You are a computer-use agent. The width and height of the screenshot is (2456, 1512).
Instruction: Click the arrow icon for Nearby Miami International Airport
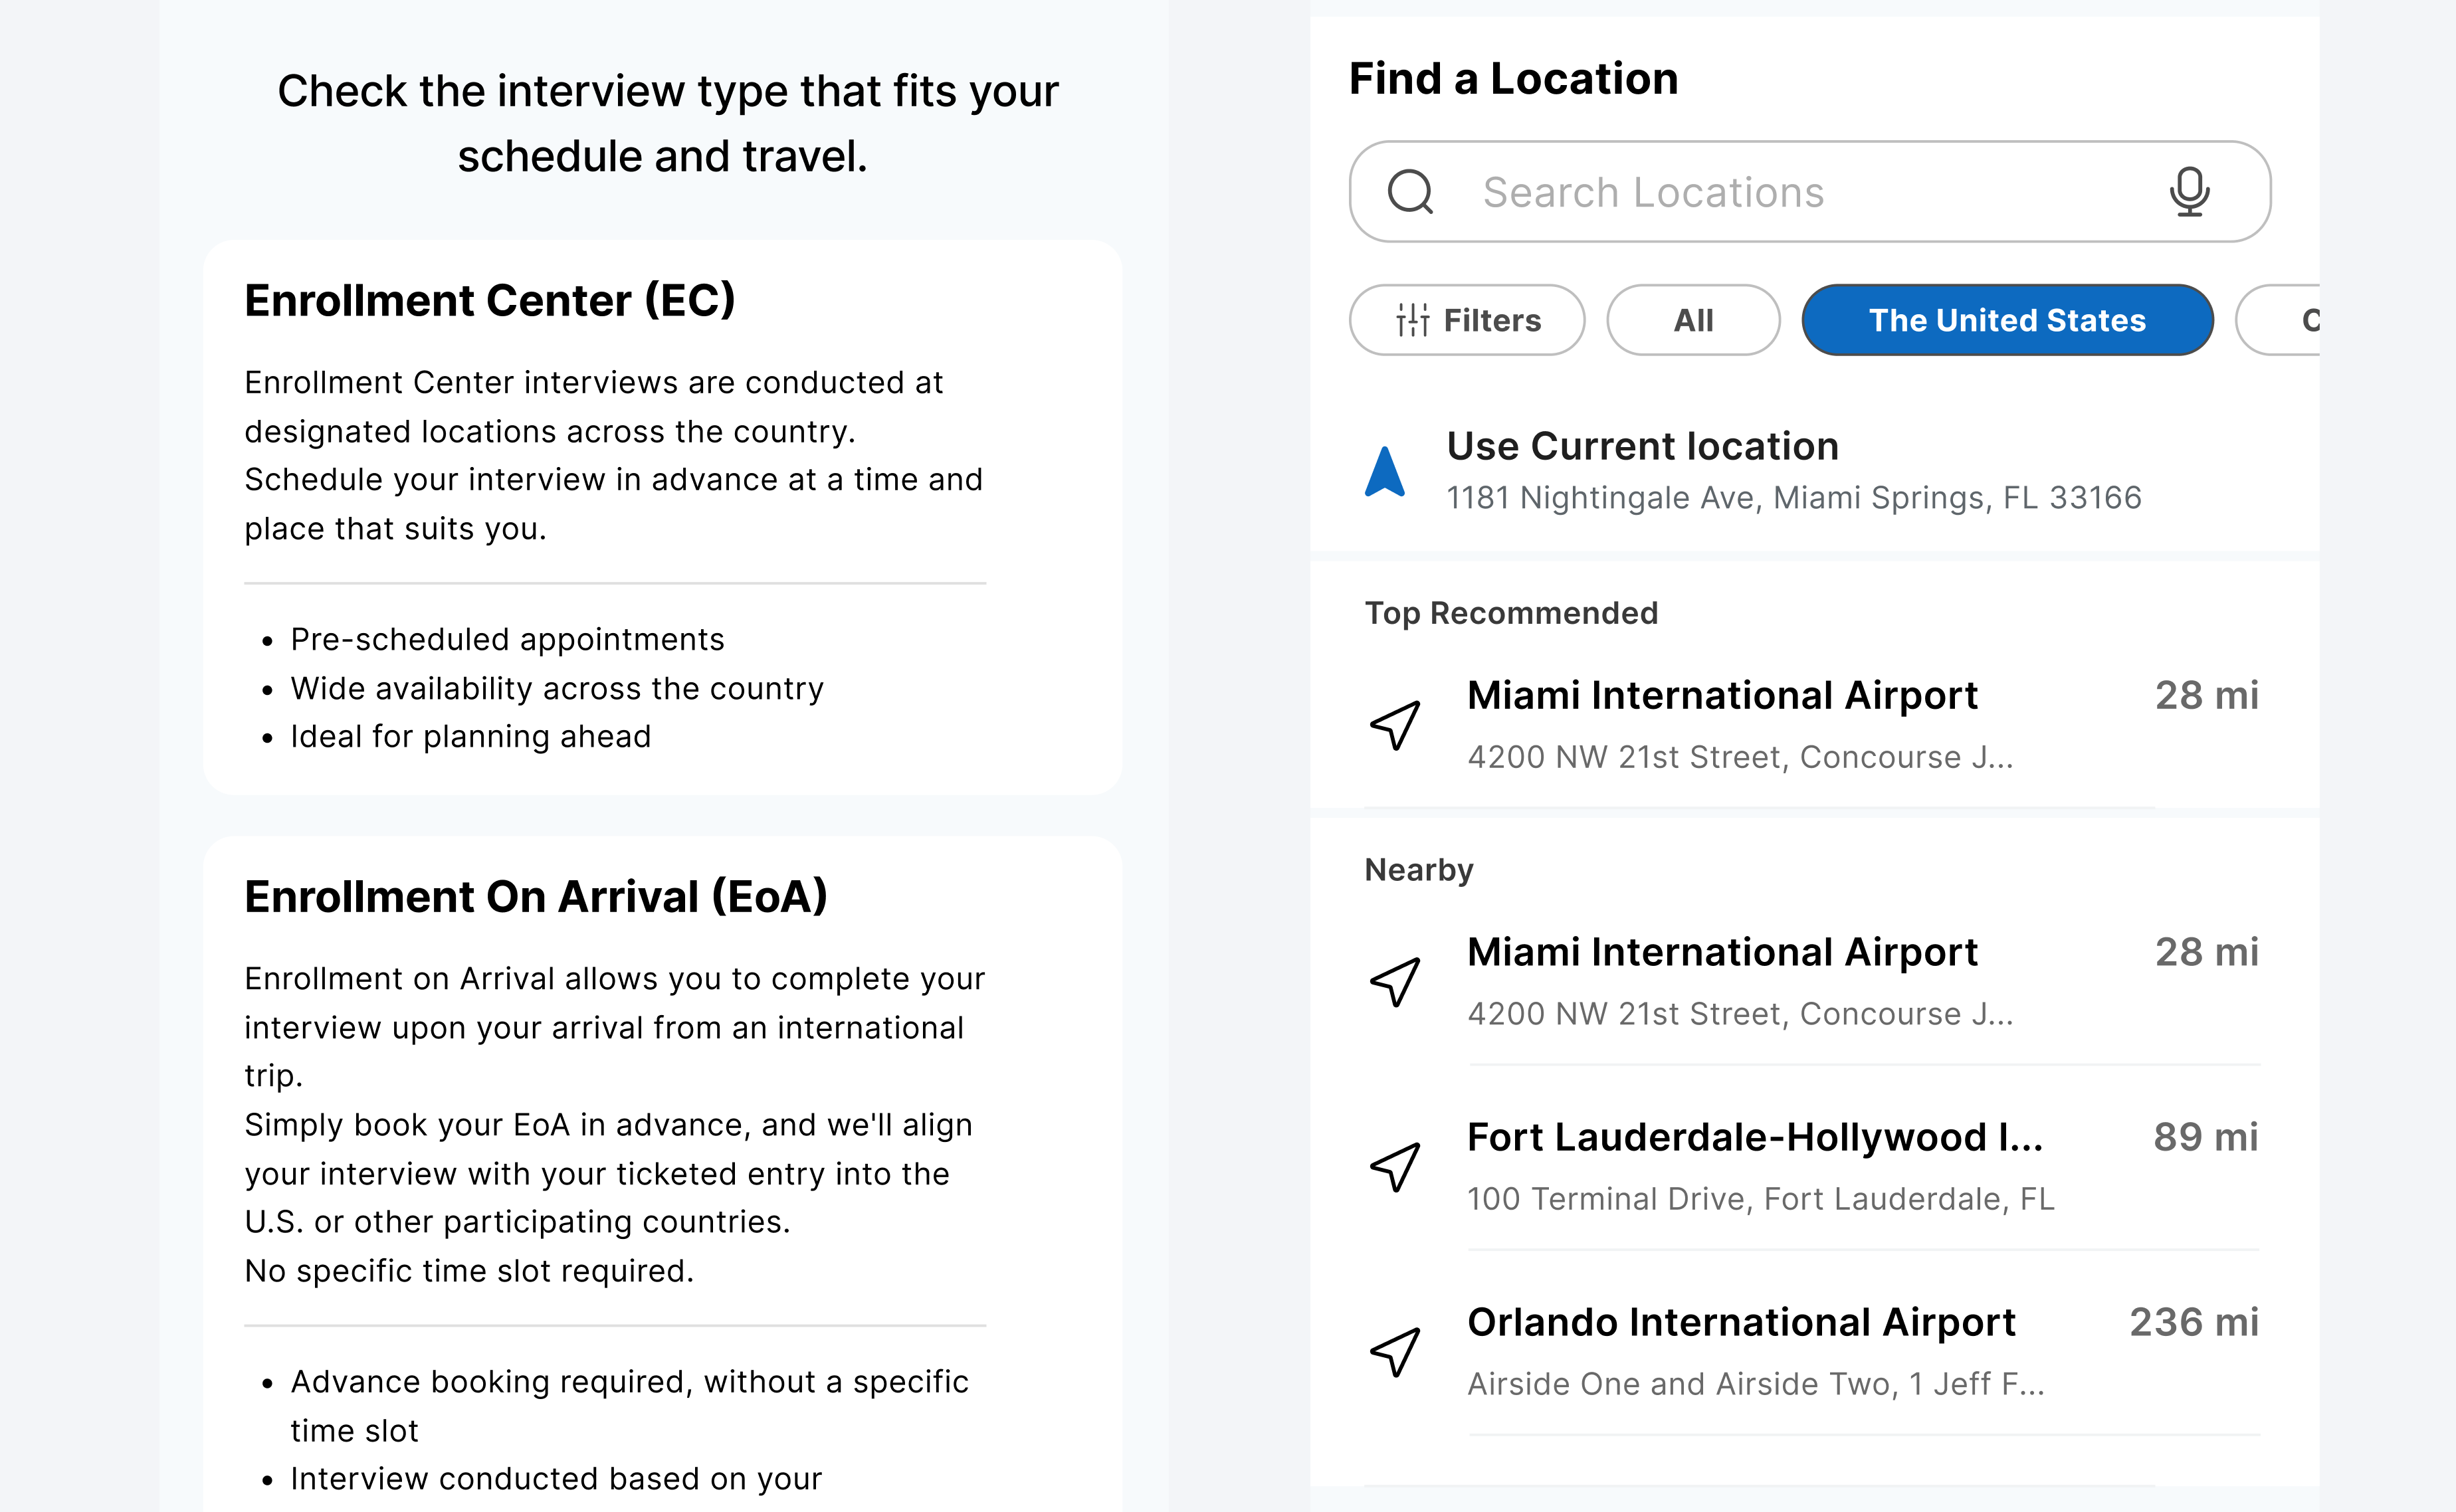(x=1395, y=982)
